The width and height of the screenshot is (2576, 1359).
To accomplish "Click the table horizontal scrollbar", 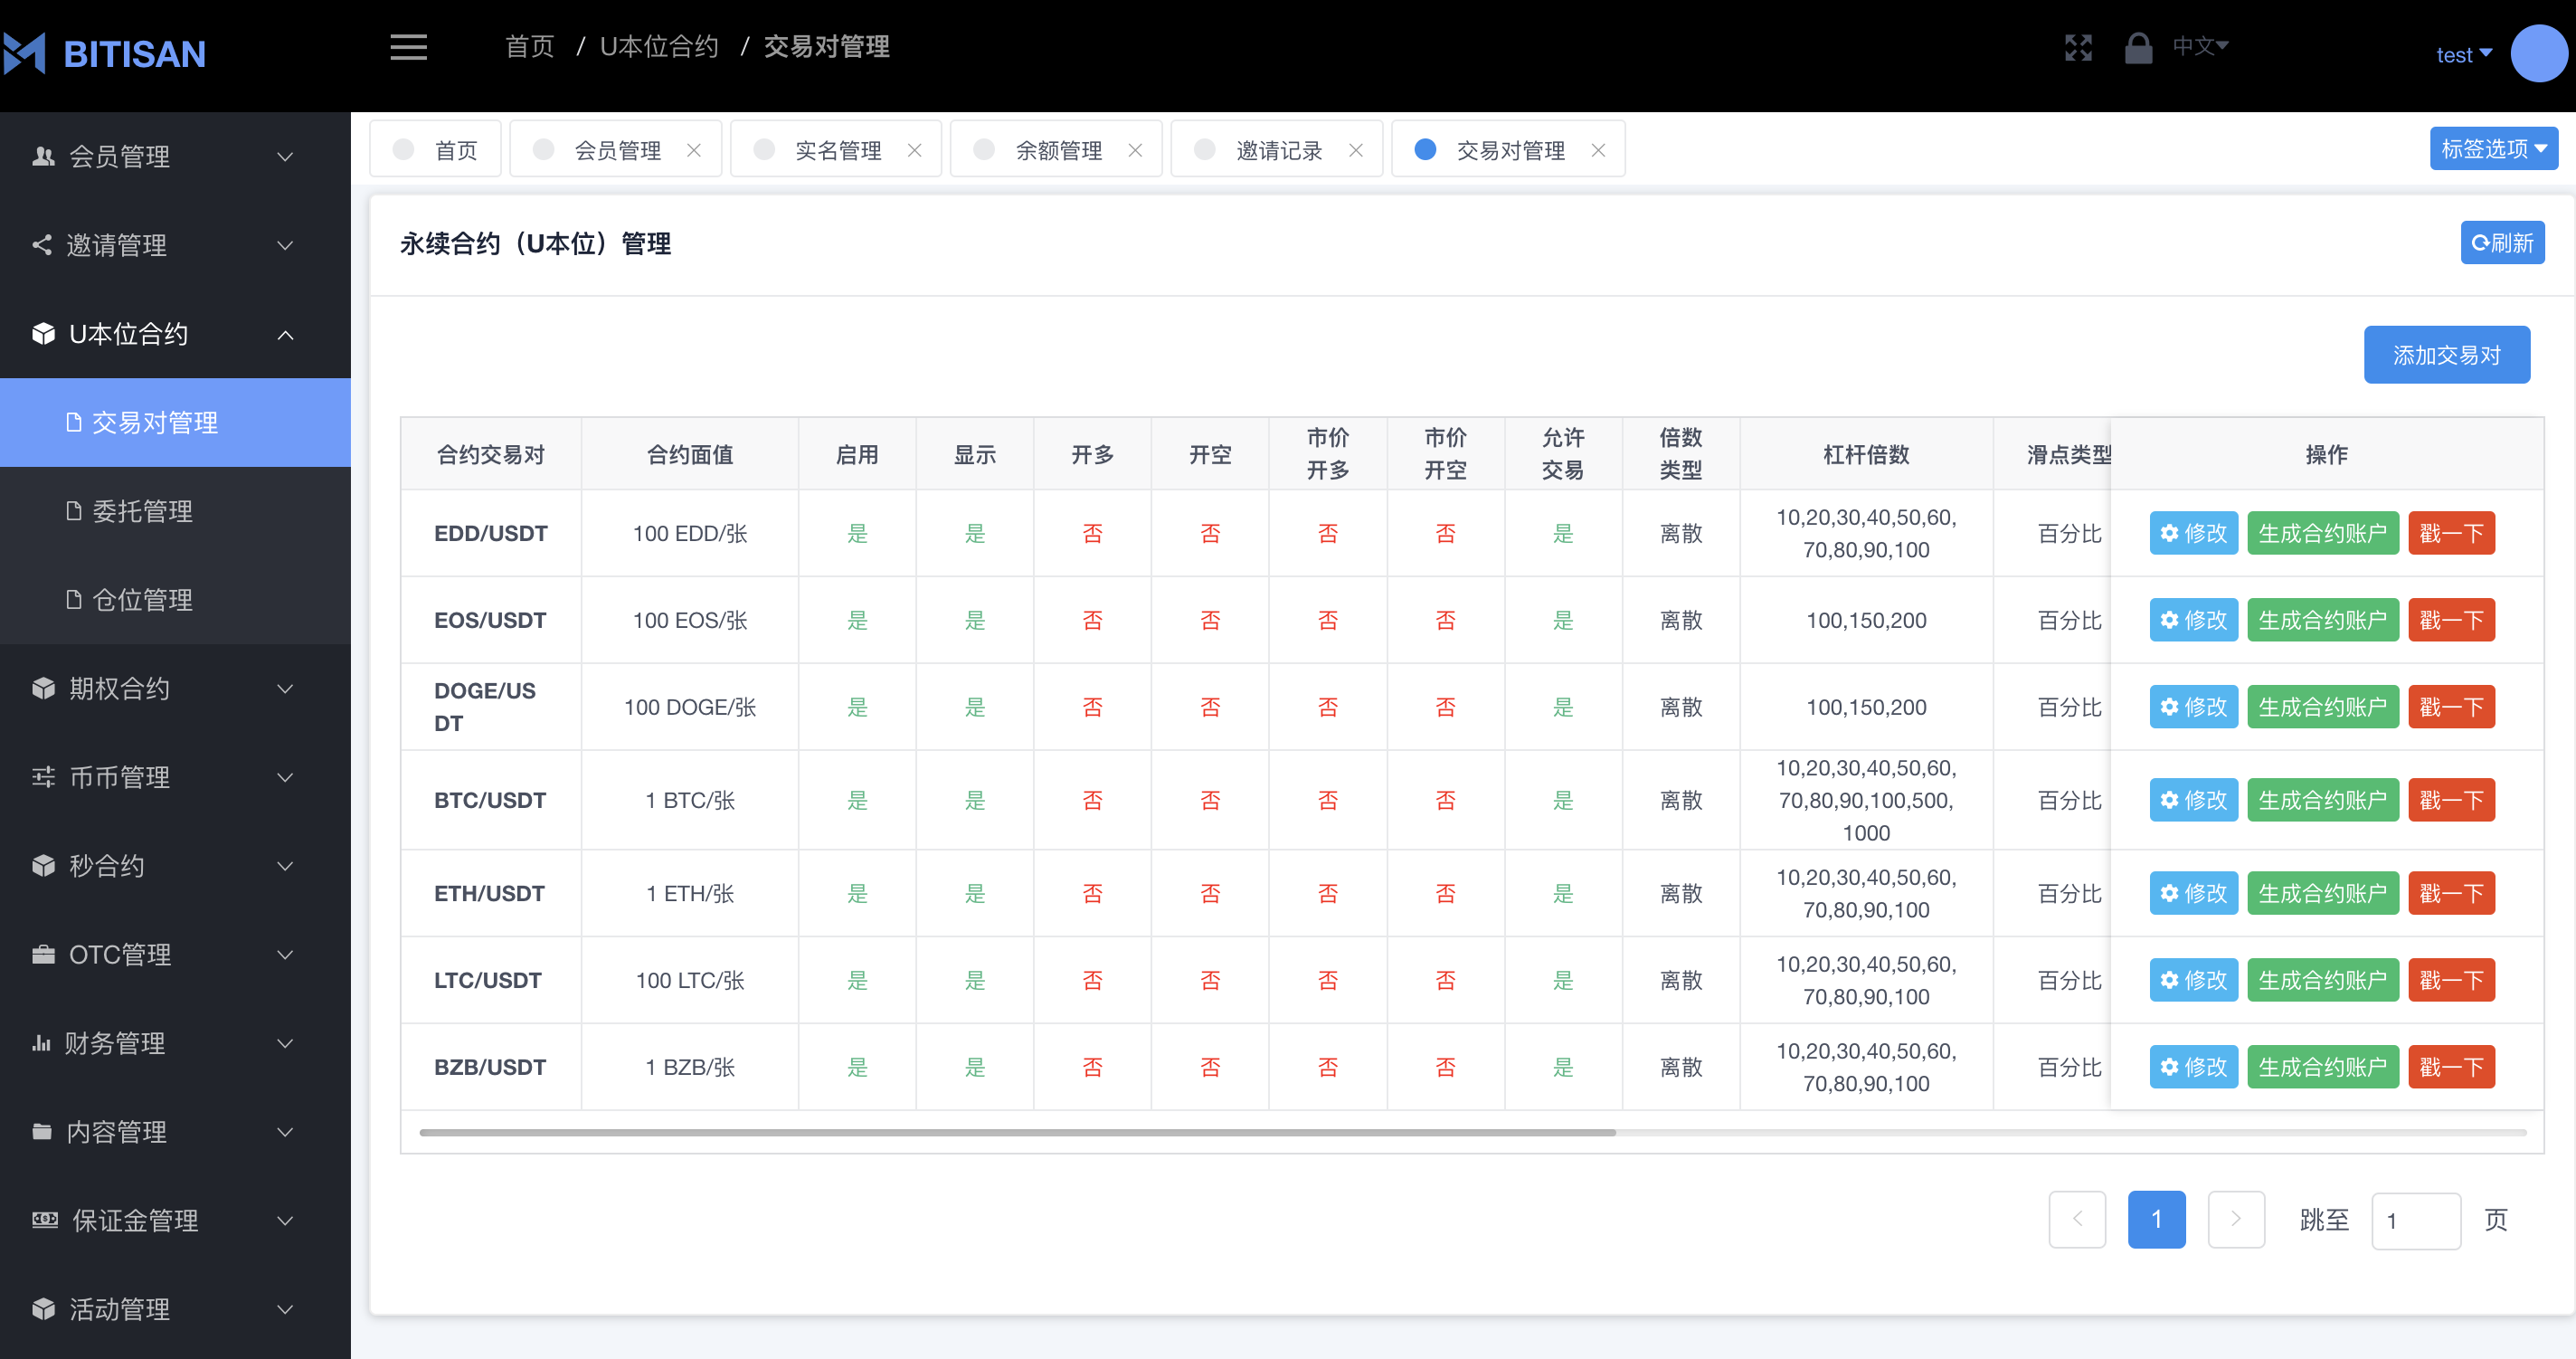I will [1017, 1132].
